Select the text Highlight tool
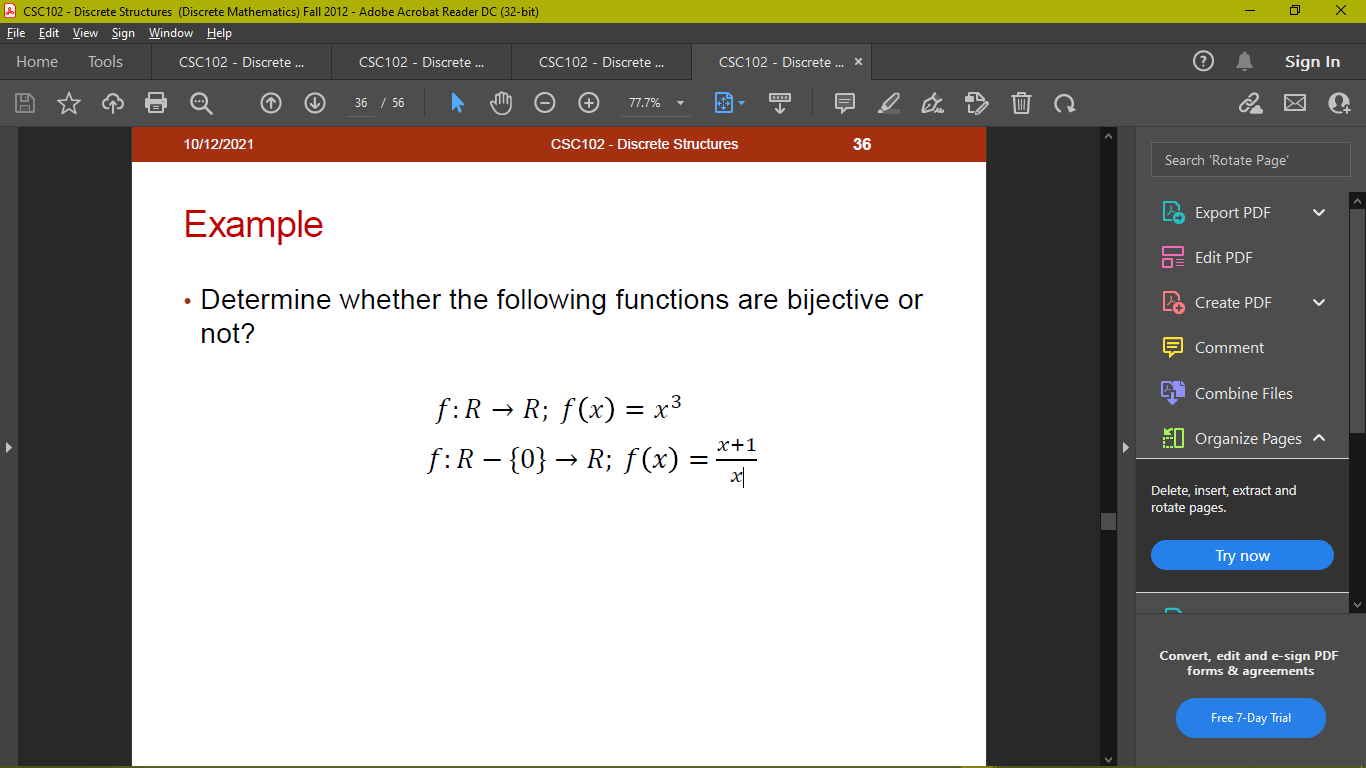The width and height of the screenshot is (1366, 768). click(888, 103)
